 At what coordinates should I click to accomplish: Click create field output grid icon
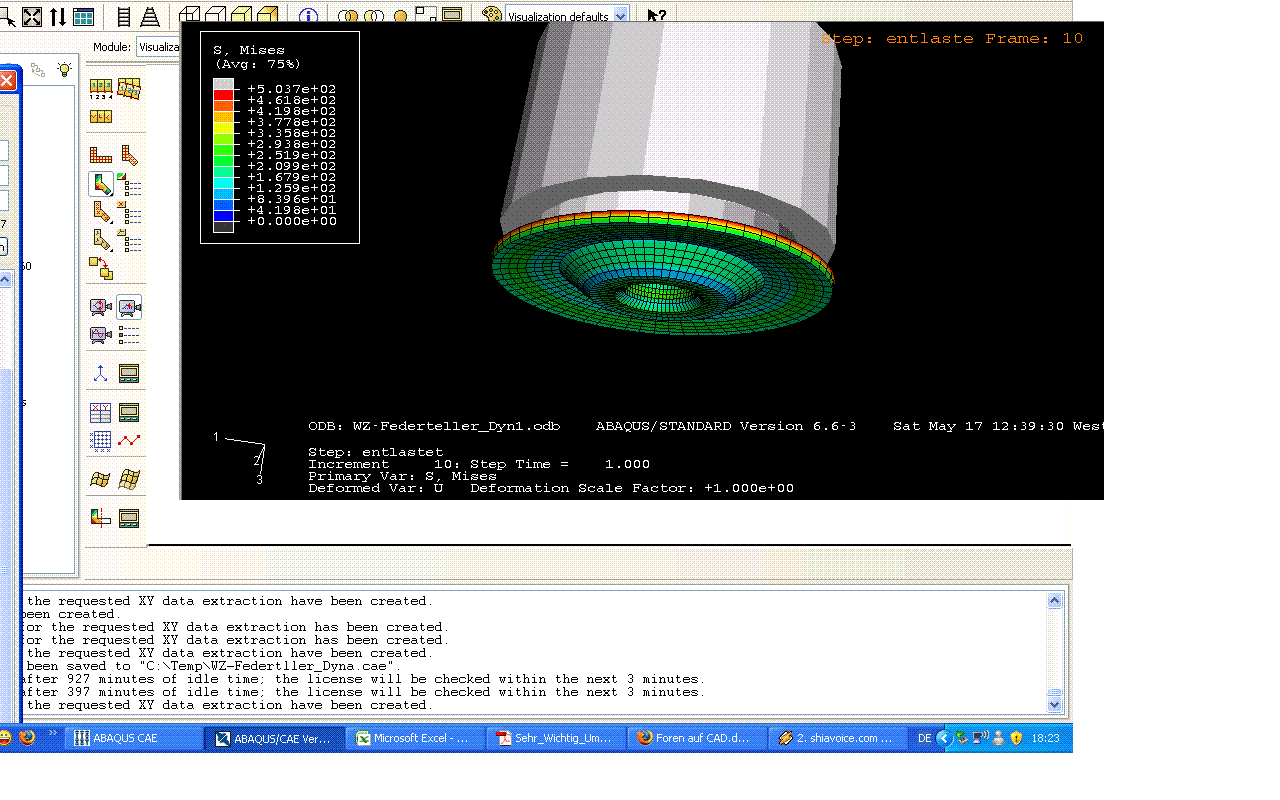point(101,440)
